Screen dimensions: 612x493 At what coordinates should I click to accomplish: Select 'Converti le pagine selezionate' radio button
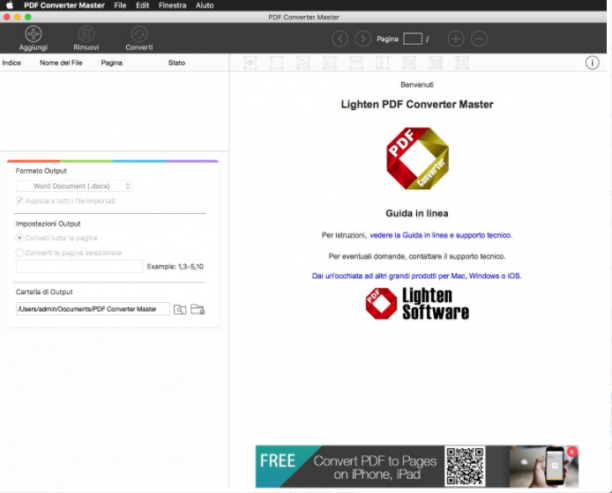coord(19,253)
